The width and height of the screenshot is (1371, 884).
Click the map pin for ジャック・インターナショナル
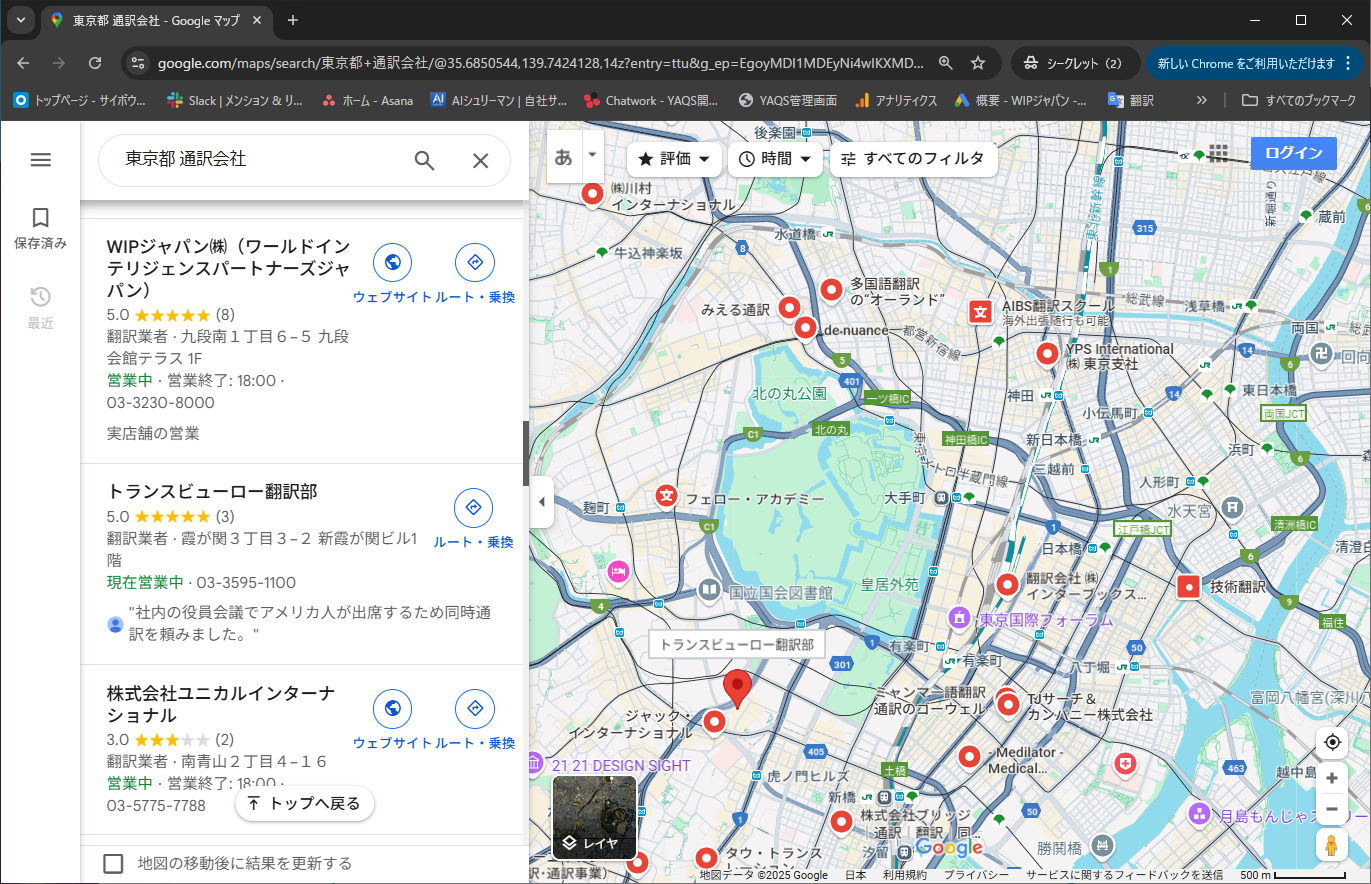coord(714,722)
